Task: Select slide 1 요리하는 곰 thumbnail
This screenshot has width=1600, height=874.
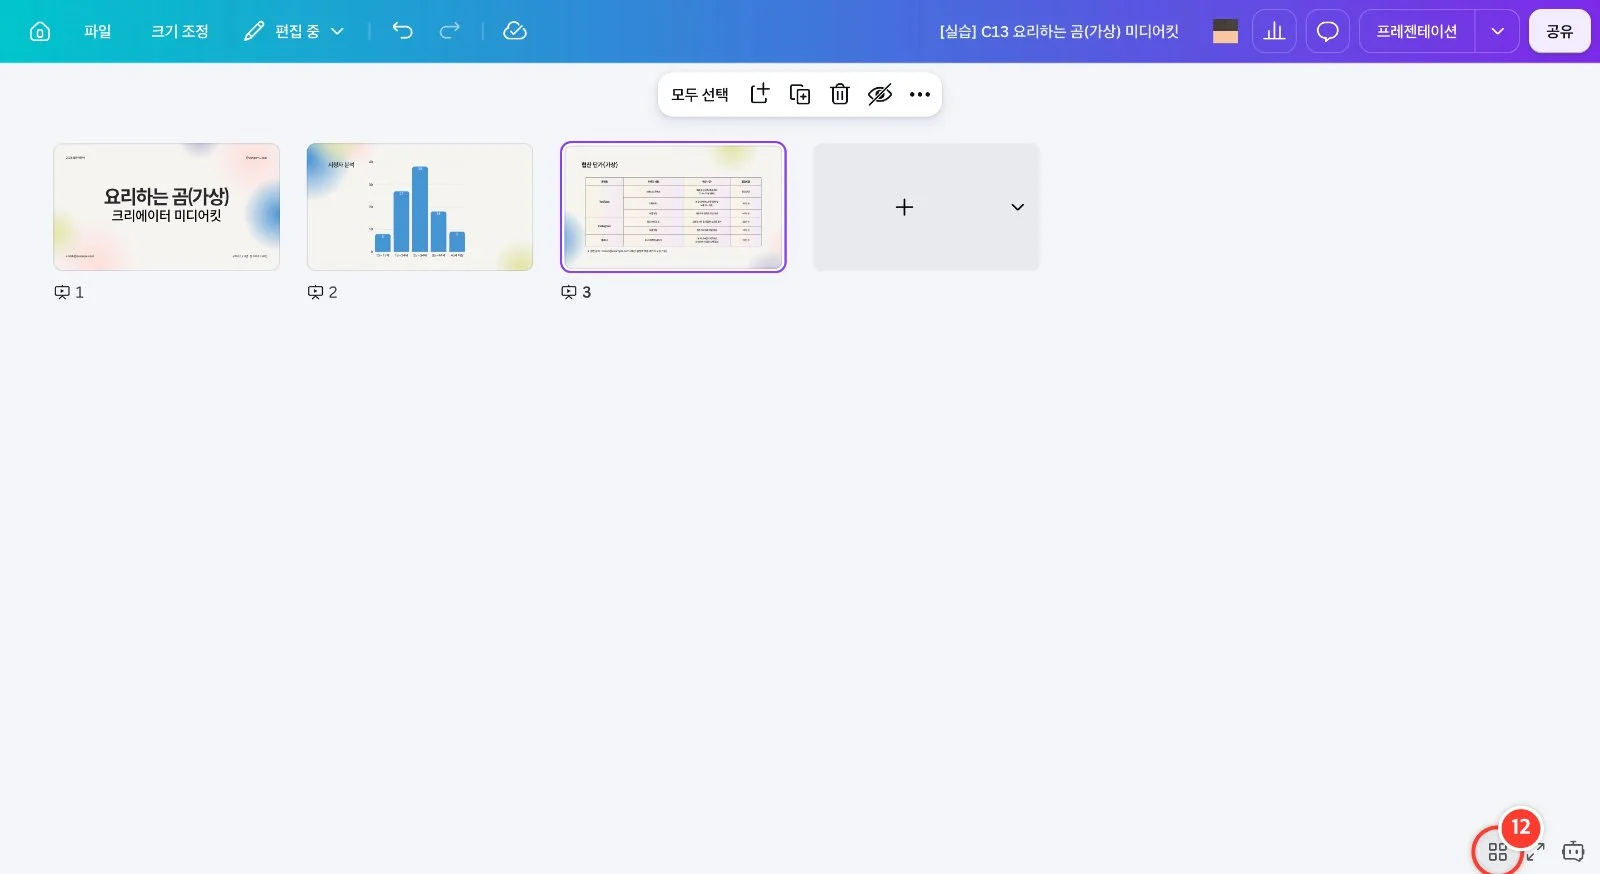Action: point(166,207)
